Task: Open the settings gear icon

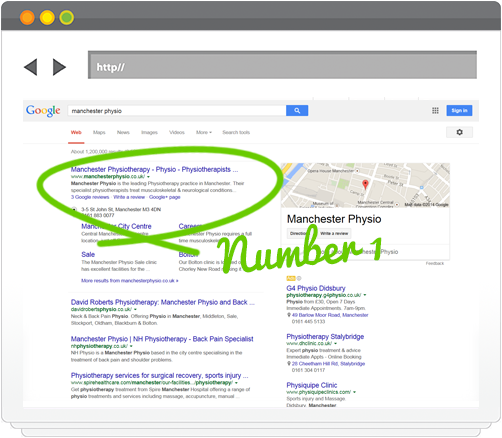Action: pos(459,132)
